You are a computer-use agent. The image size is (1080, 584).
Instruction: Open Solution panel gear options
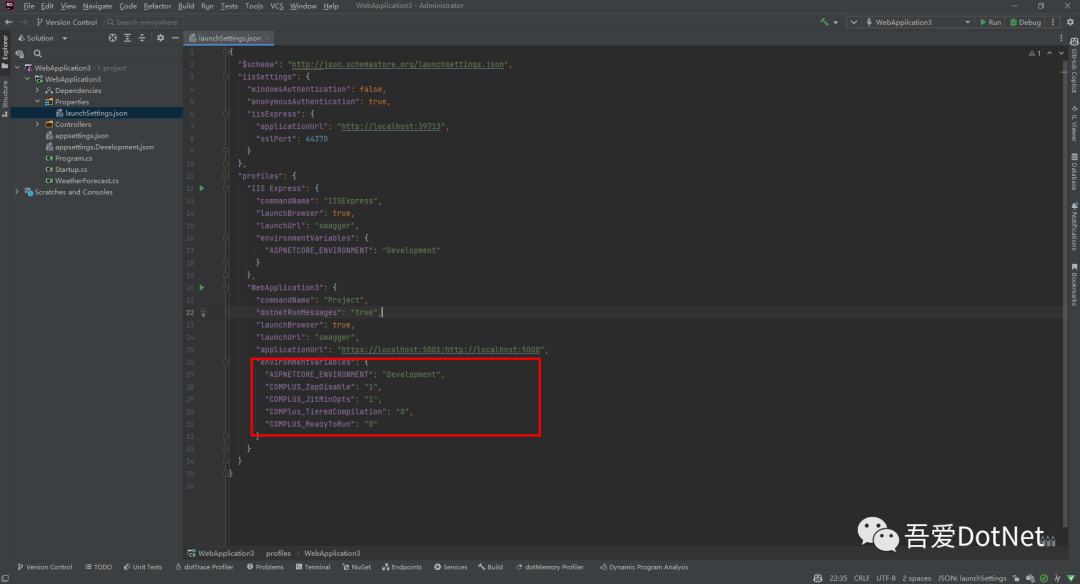point(160,38)
